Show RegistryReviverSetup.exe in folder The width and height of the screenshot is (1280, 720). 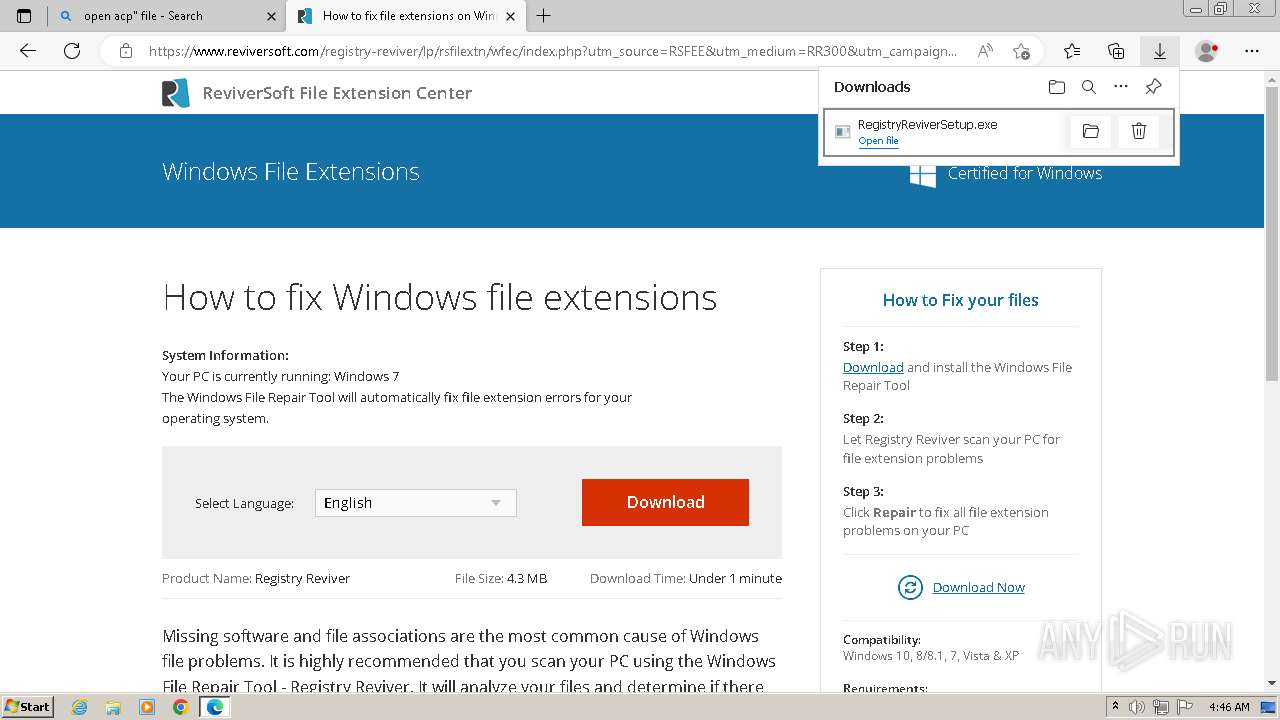[x=1091, y=131]
